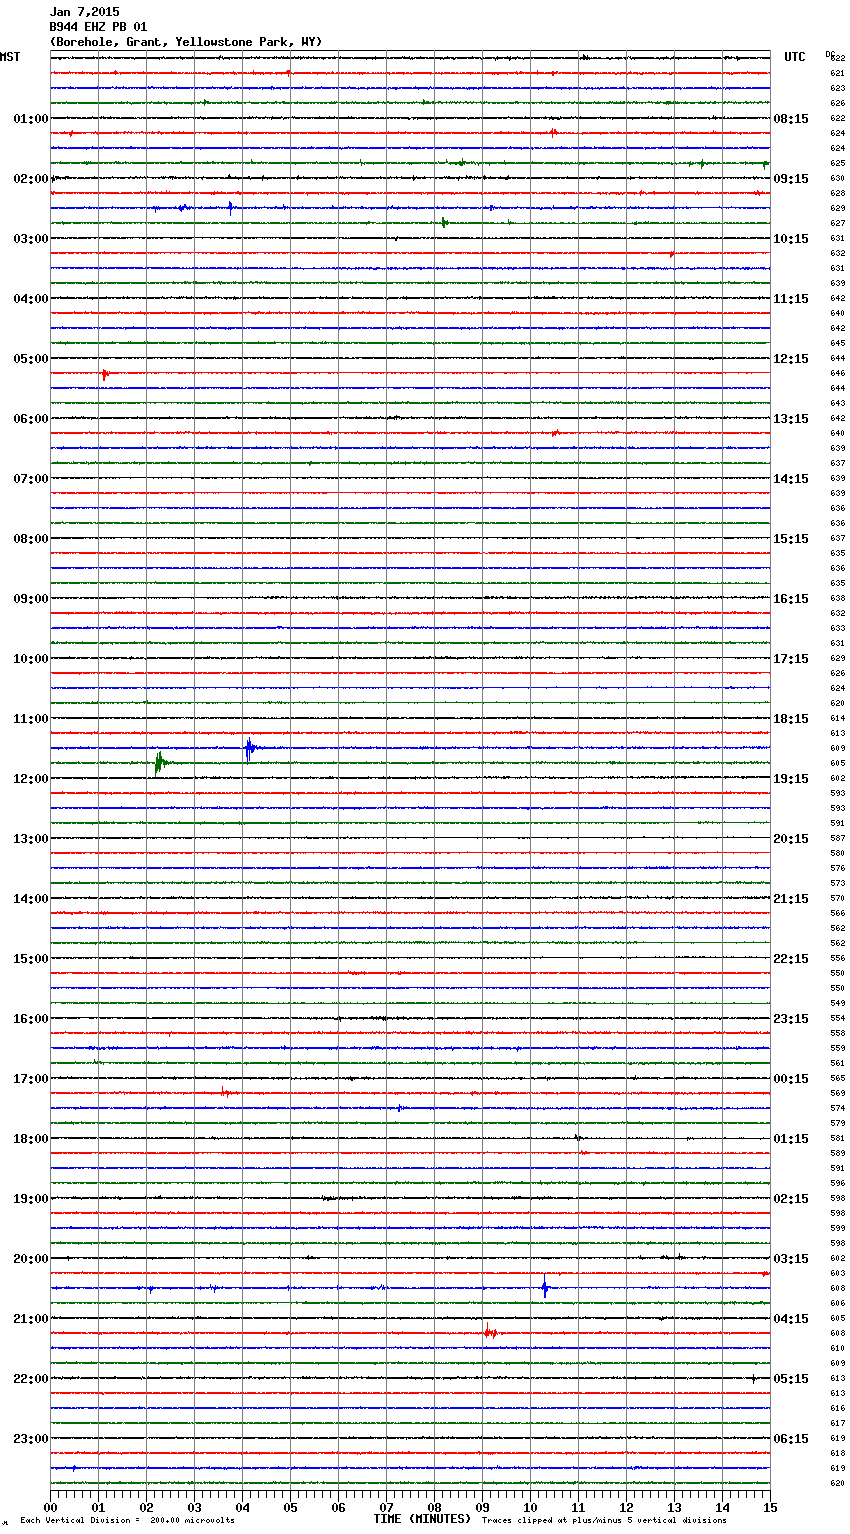The height and width of the screenshot is (1534, 850).
Task: Click minute tick label "08" on x-axis
Action: (x=434, y=1507)
